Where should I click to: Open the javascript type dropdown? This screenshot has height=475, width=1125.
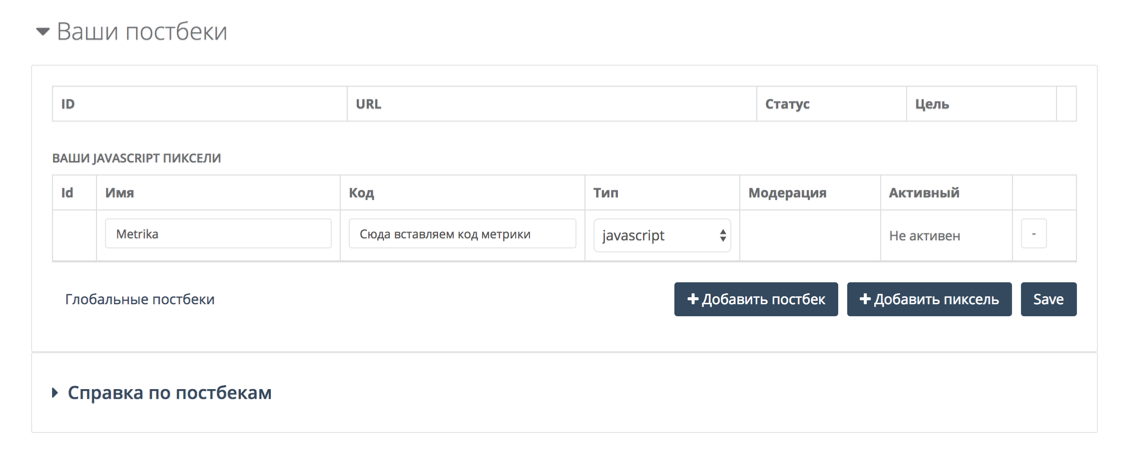pos(662,235)
